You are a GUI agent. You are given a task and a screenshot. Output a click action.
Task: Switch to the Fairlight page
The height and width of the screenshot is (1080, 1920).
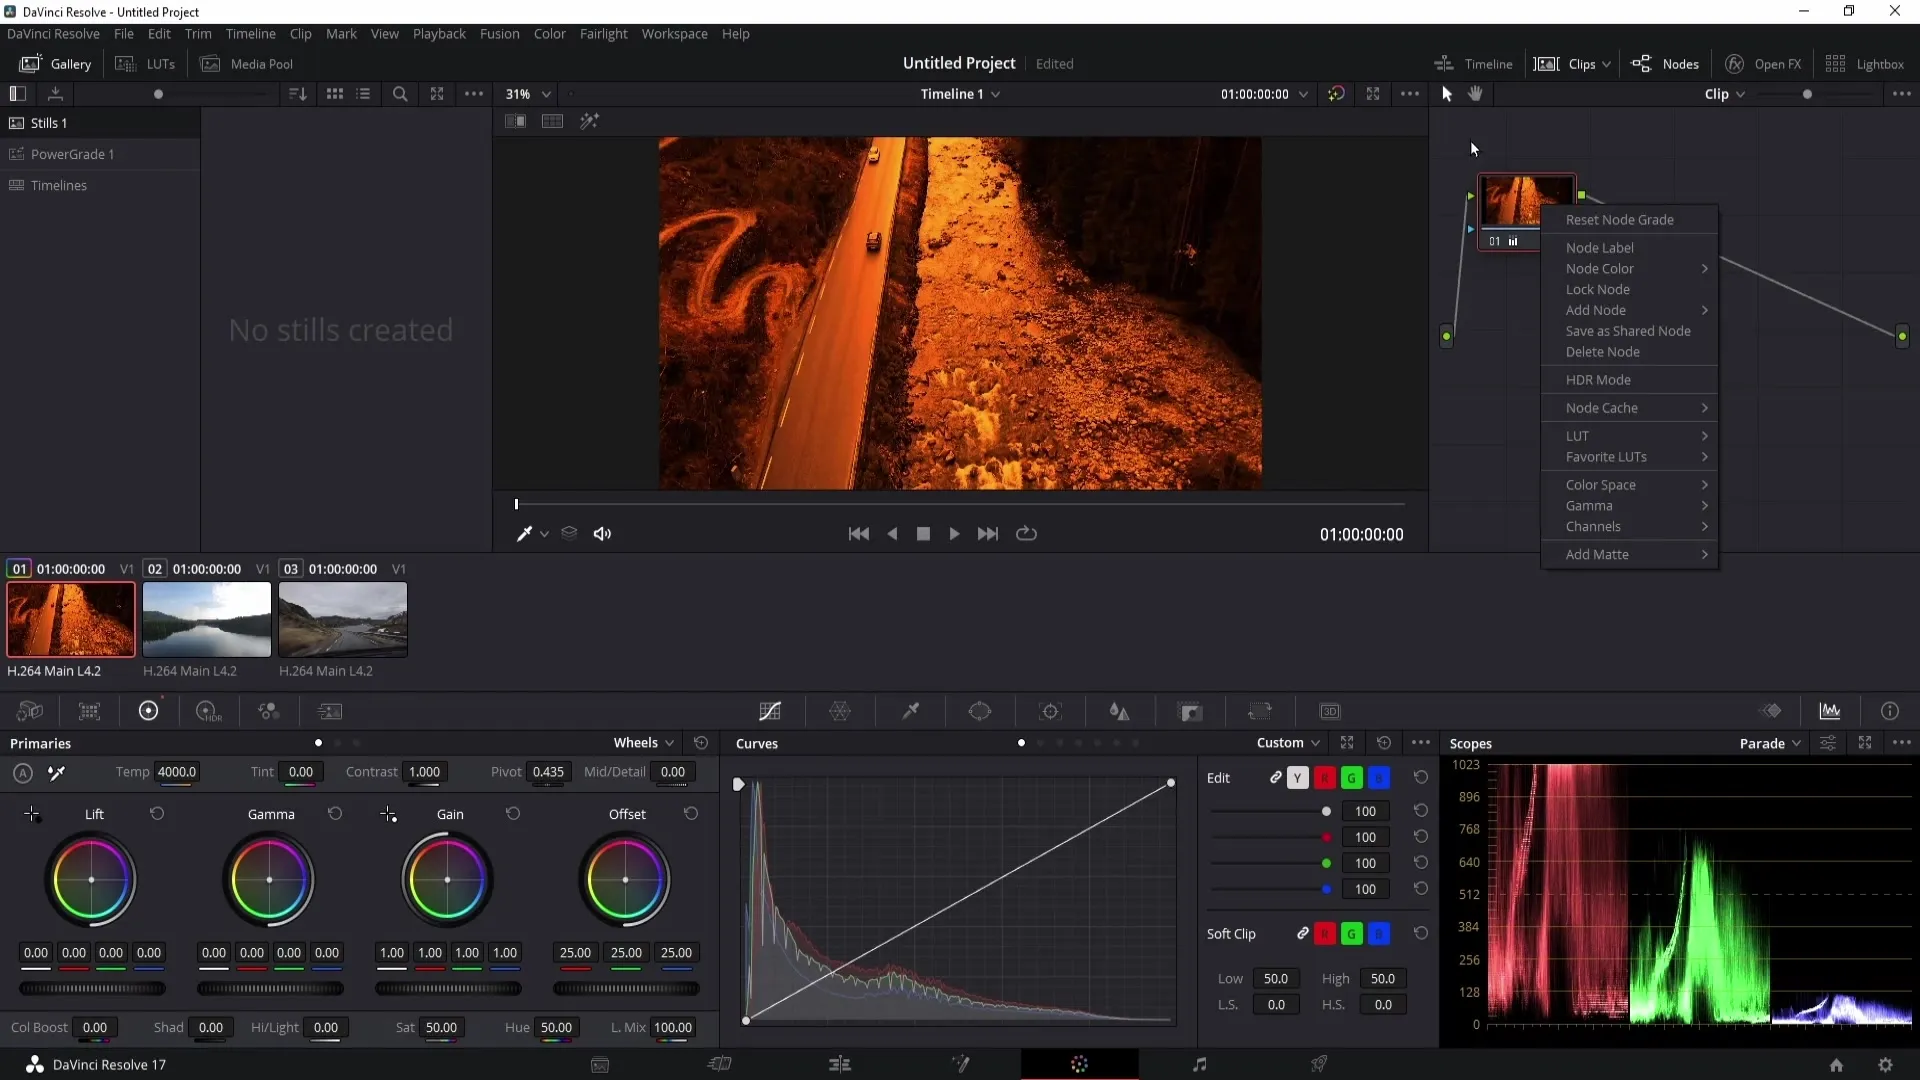tap(1200, 1064)
